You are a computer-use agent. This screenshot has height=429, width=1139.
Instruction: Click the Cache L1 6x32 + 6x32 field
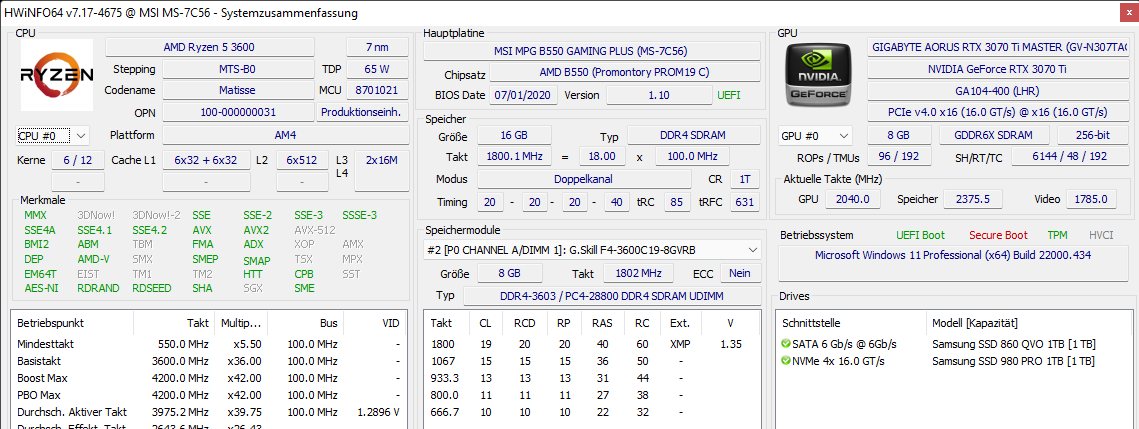coord(205,160)
